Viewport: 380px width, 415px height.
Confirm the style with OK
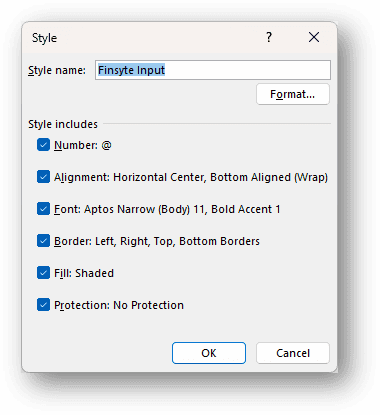(x=209, y=353)
